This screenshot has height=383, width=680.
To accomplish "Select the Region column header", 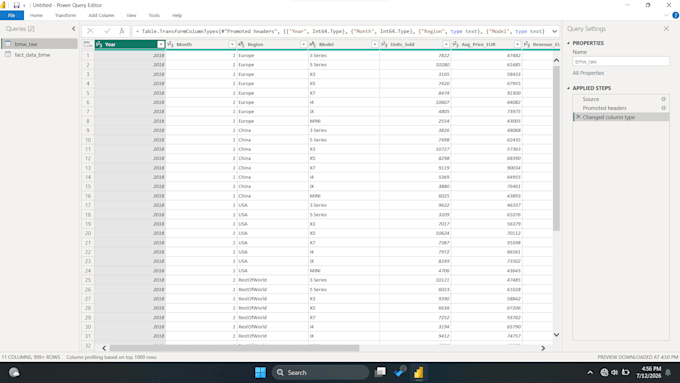I will (x=273, y=44).
